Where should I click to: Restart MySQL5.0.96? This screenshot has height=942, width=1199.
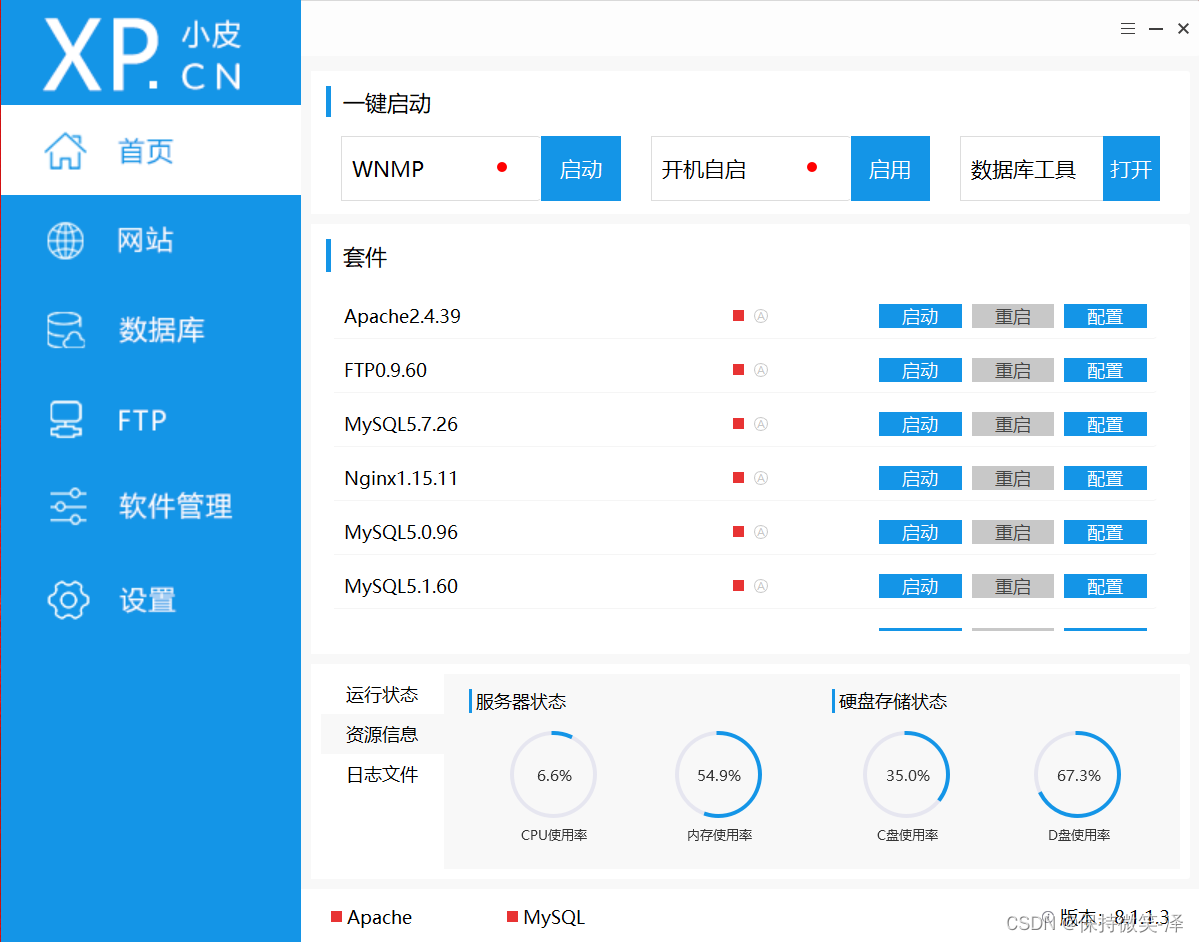[x=1012, y=532]
